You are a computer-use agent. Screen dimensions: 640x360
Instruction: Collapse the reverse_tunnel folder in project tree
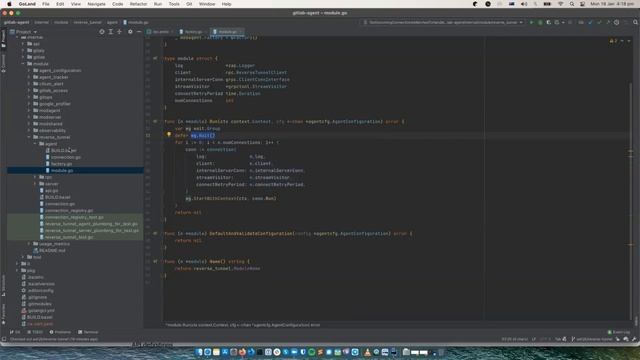(29, 137)
